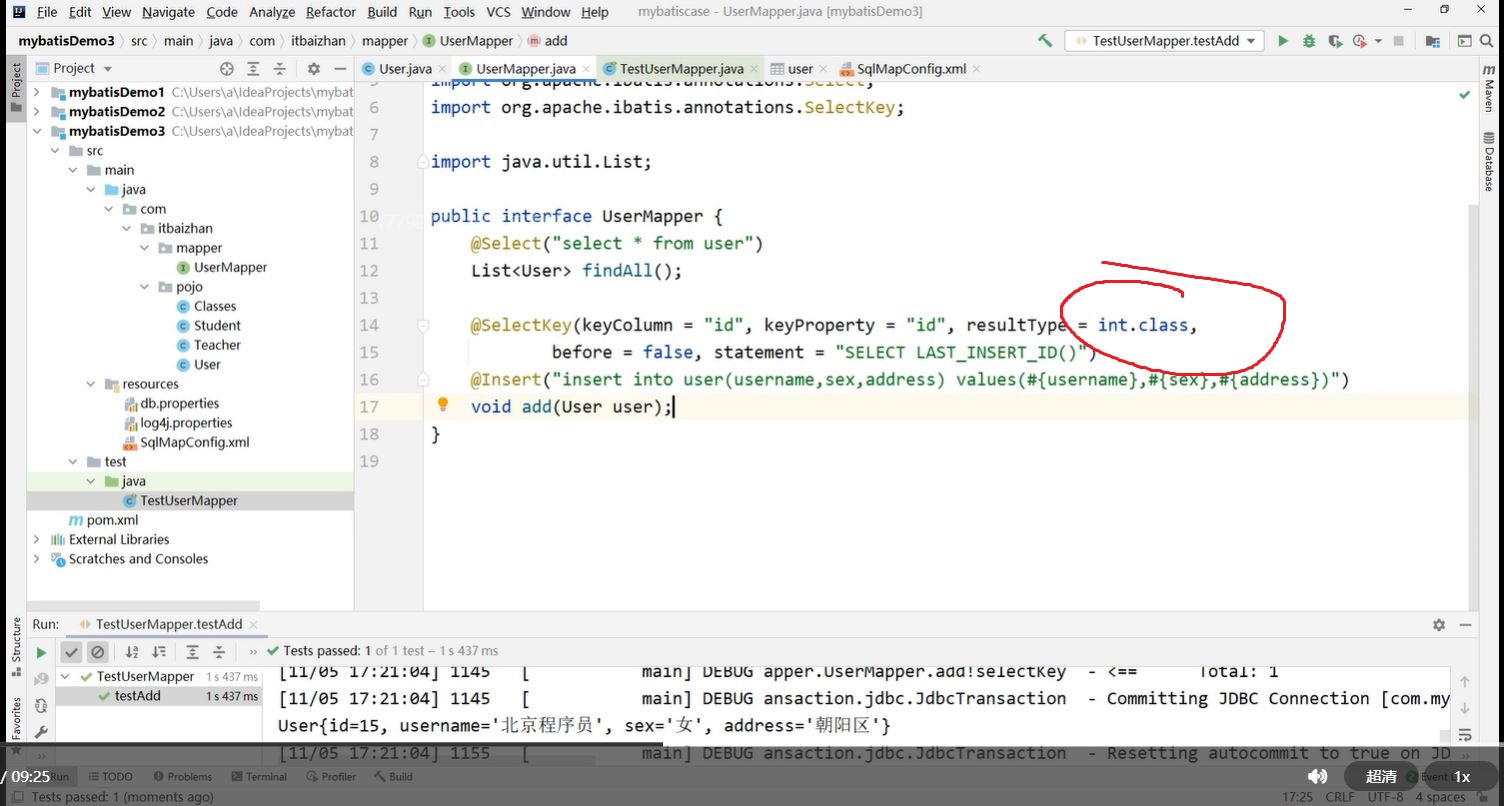
Task: Open the Problems tool window
Action: coord(181,776)
